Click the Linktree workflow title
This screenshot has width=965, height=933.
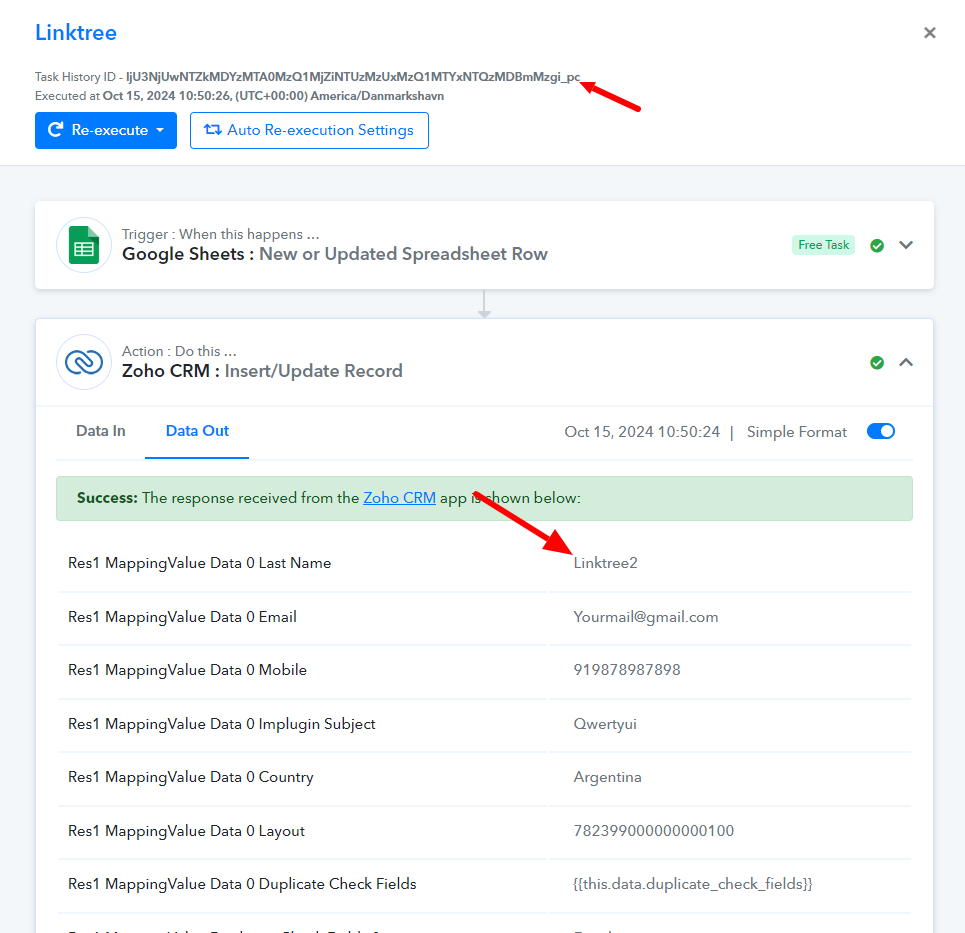tap(76, 33)
